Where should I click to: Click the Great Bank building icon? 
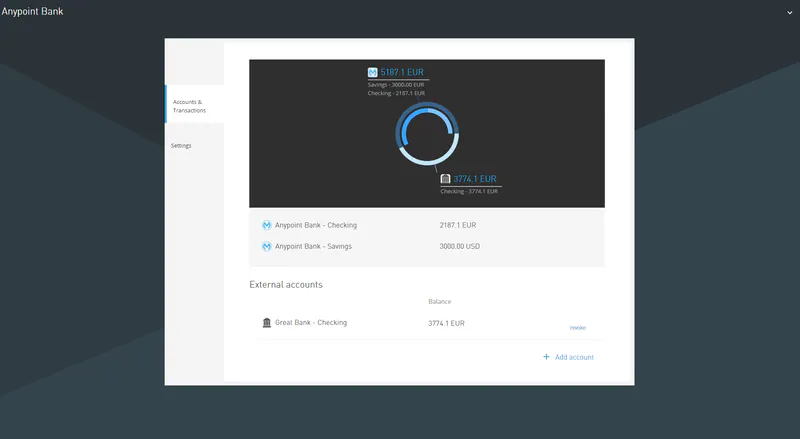pyautogui.click(x=267, y=323)
